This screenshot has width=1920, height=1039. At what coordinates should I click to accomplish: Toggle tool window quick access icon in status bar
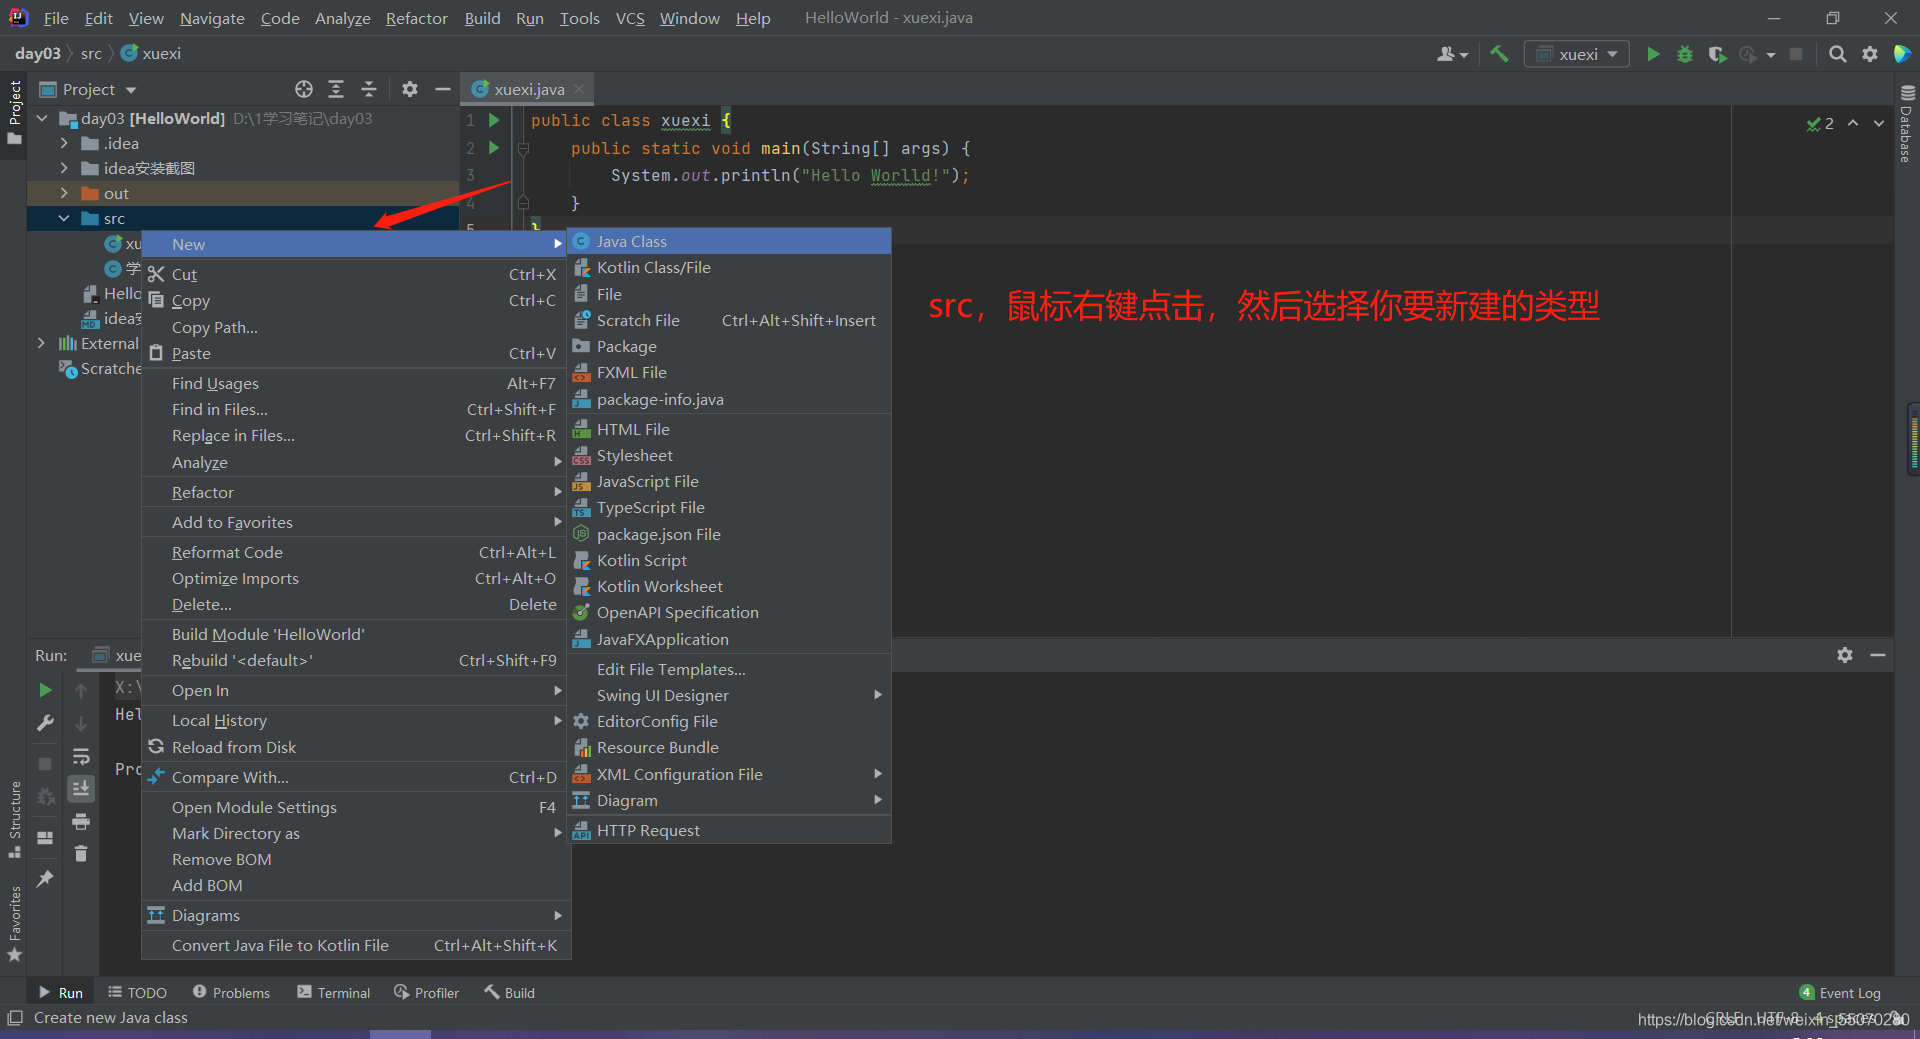(x=14, y=1018)
